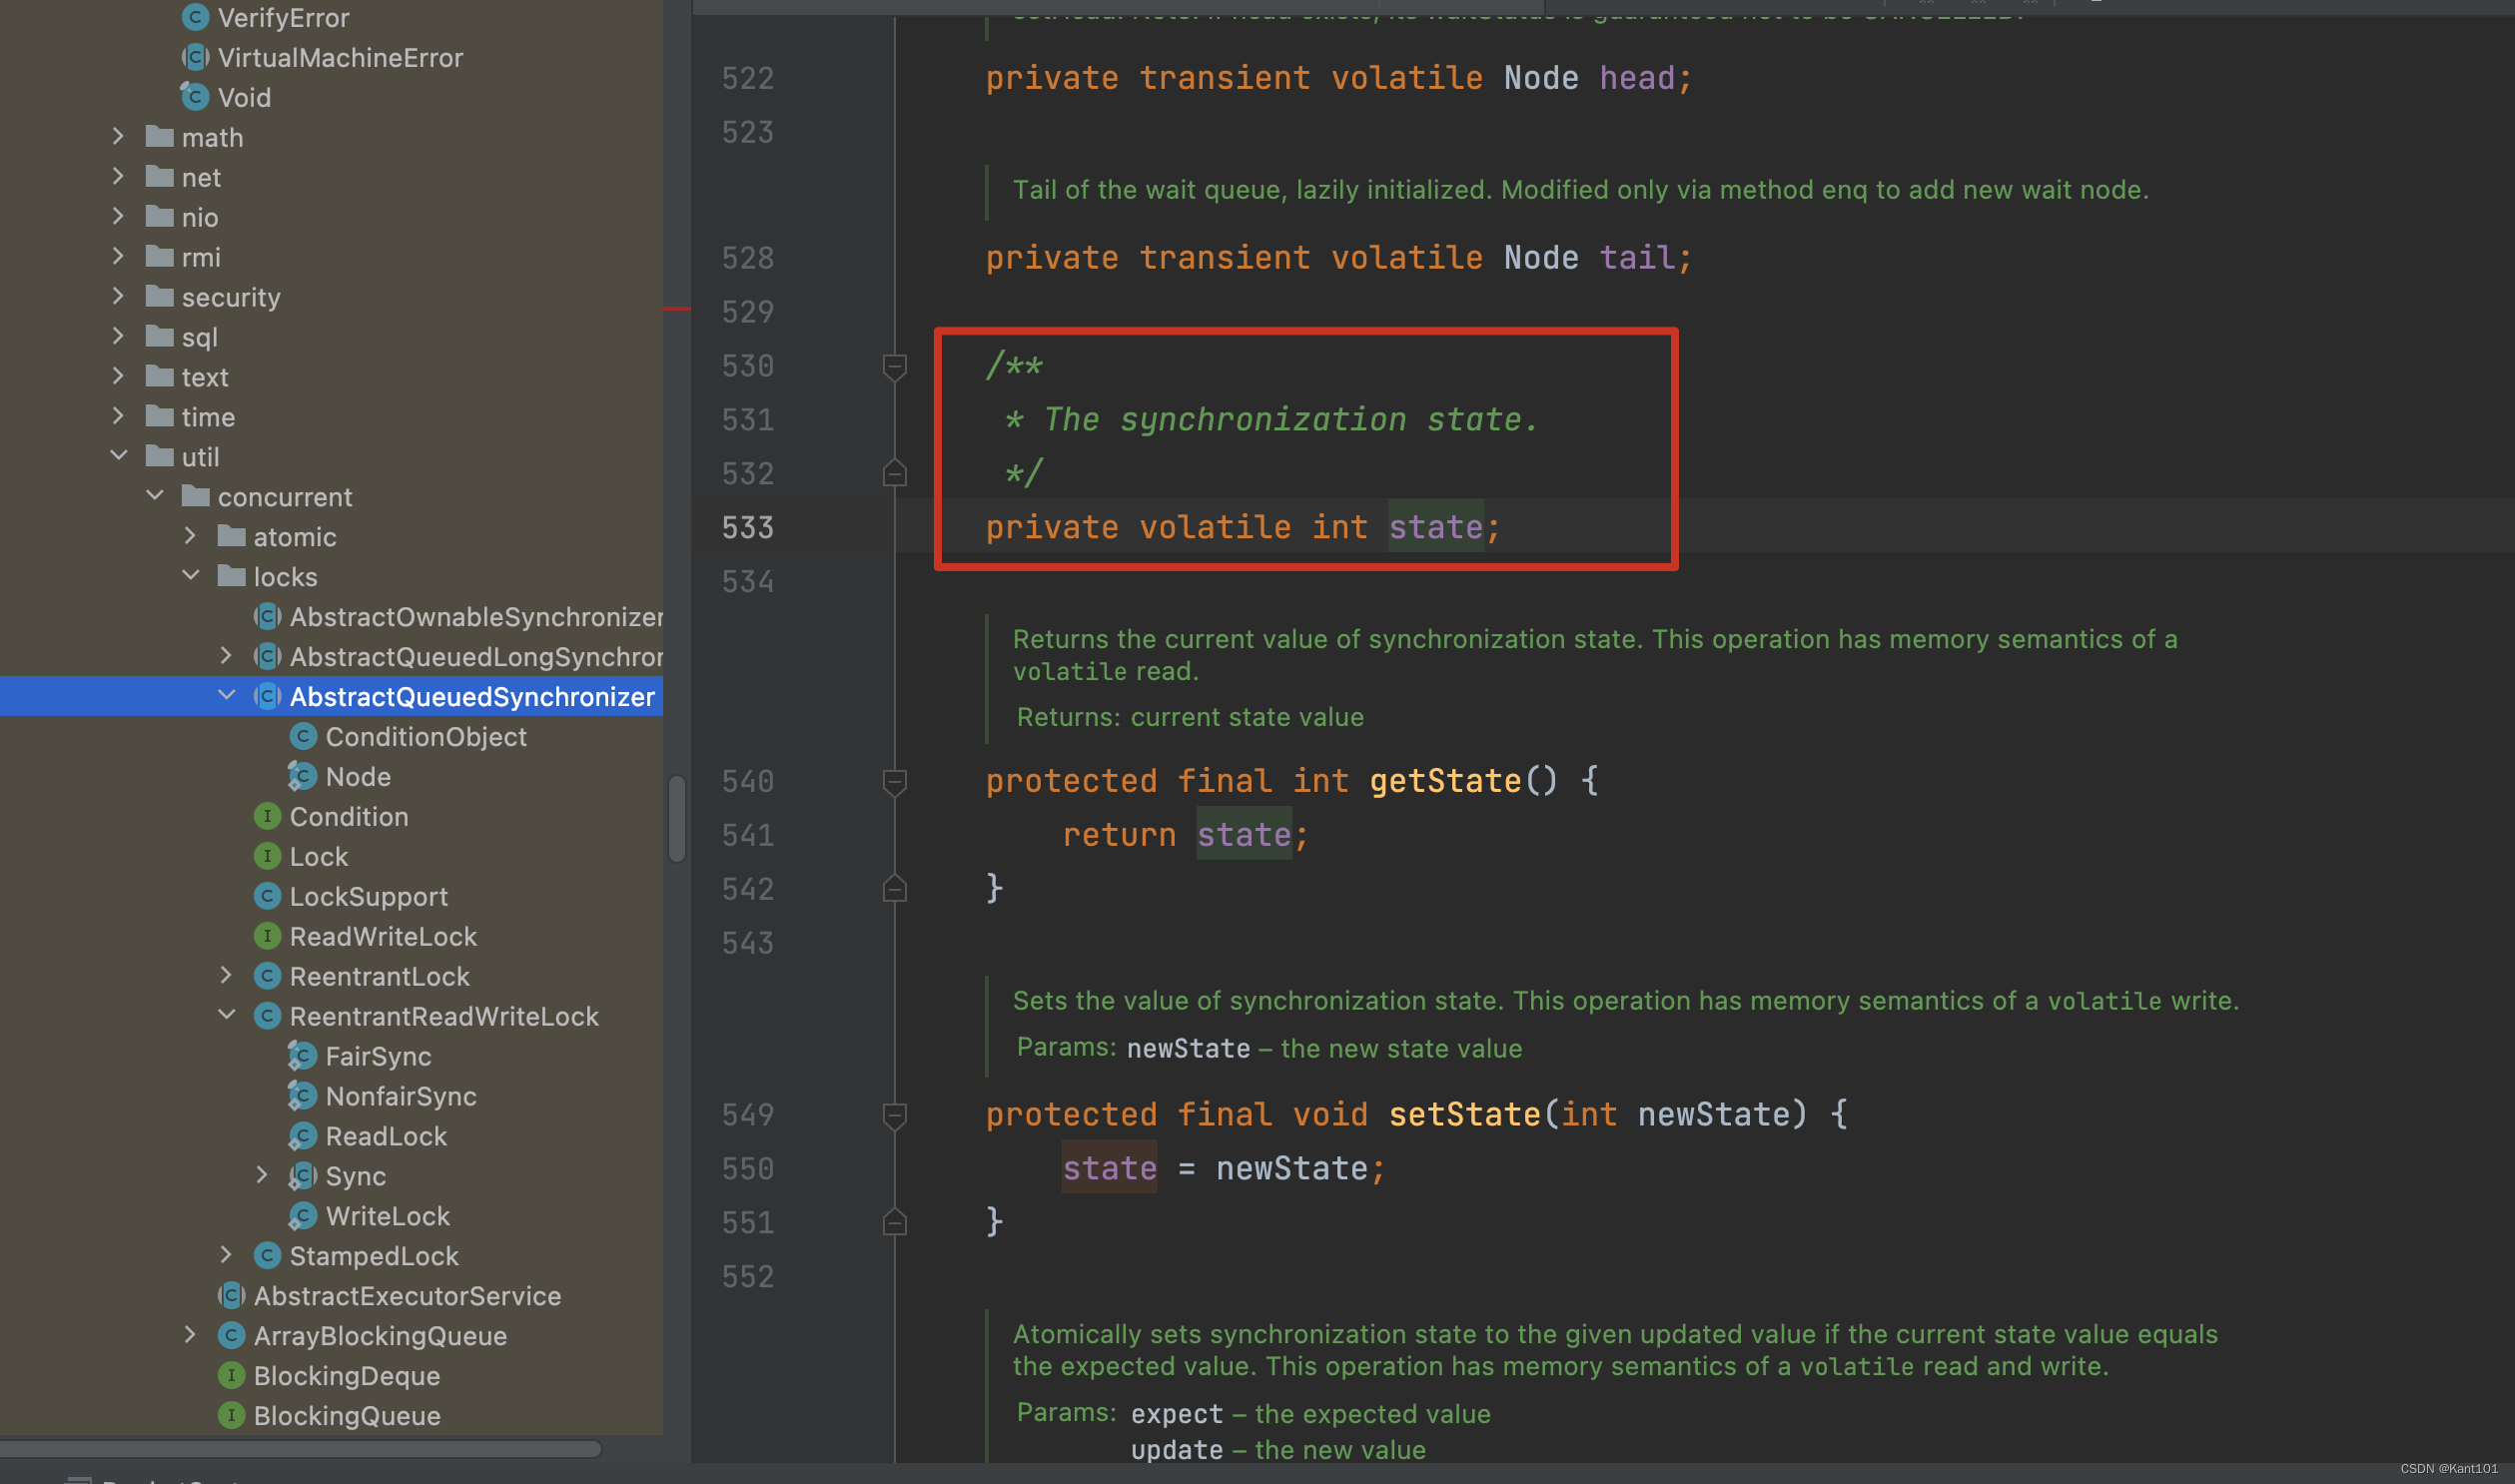Click the AbstractExecutorService abstract class icon

click(x=231, y=1296)
